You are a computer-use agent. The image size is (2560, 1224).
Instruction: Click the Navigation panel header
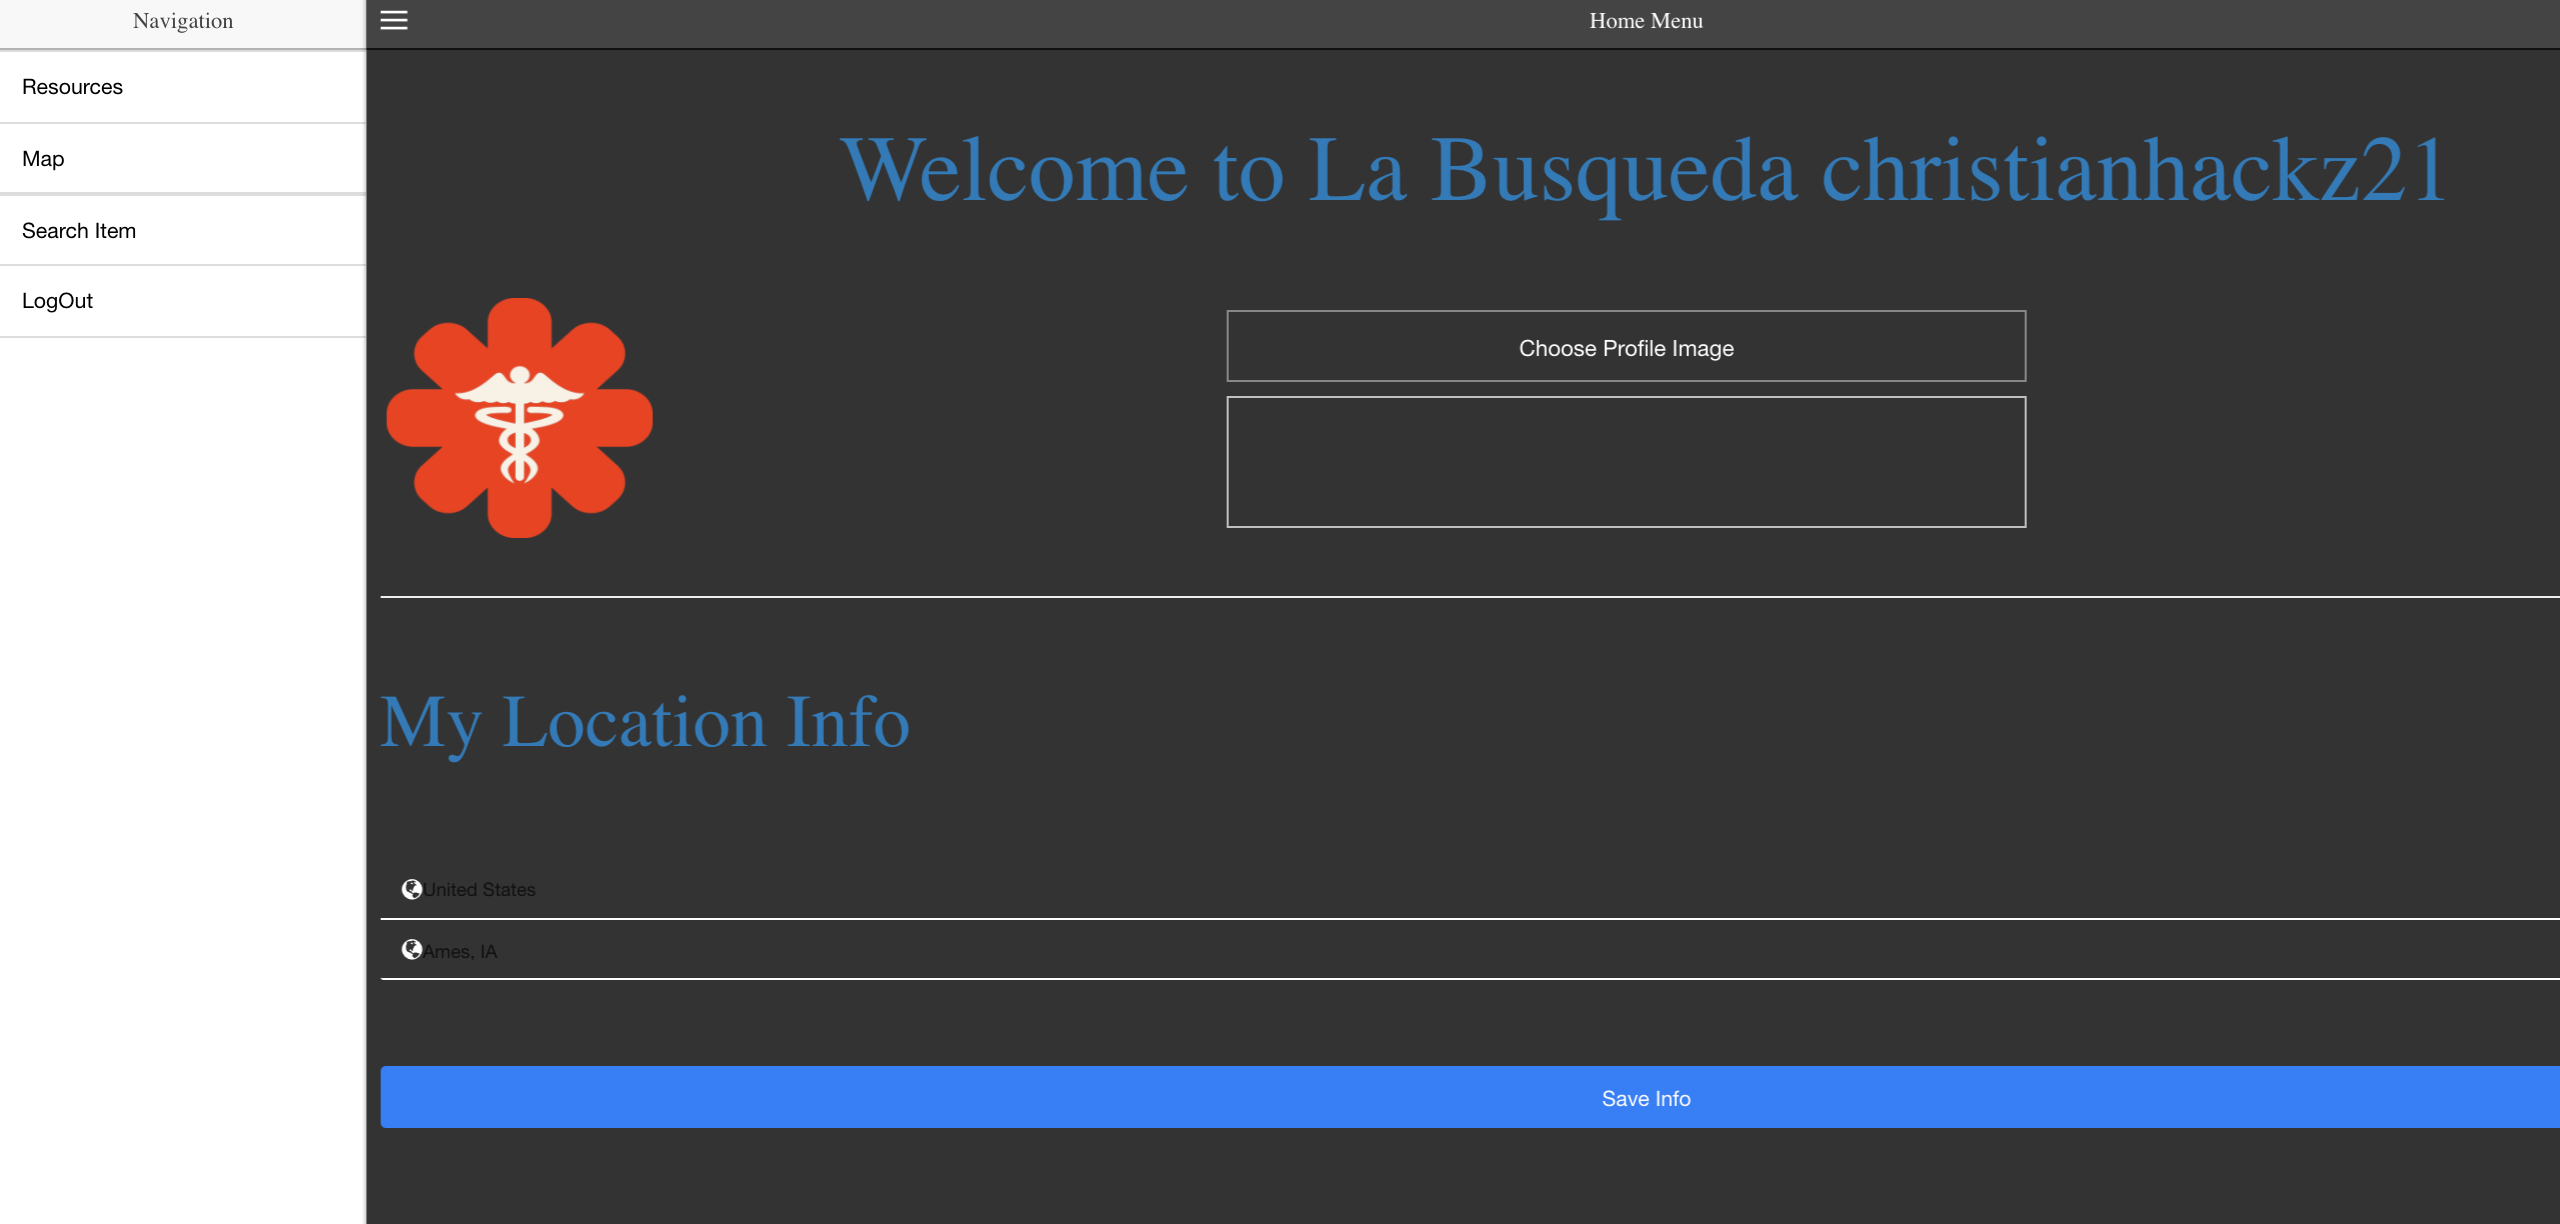point(183,21)
